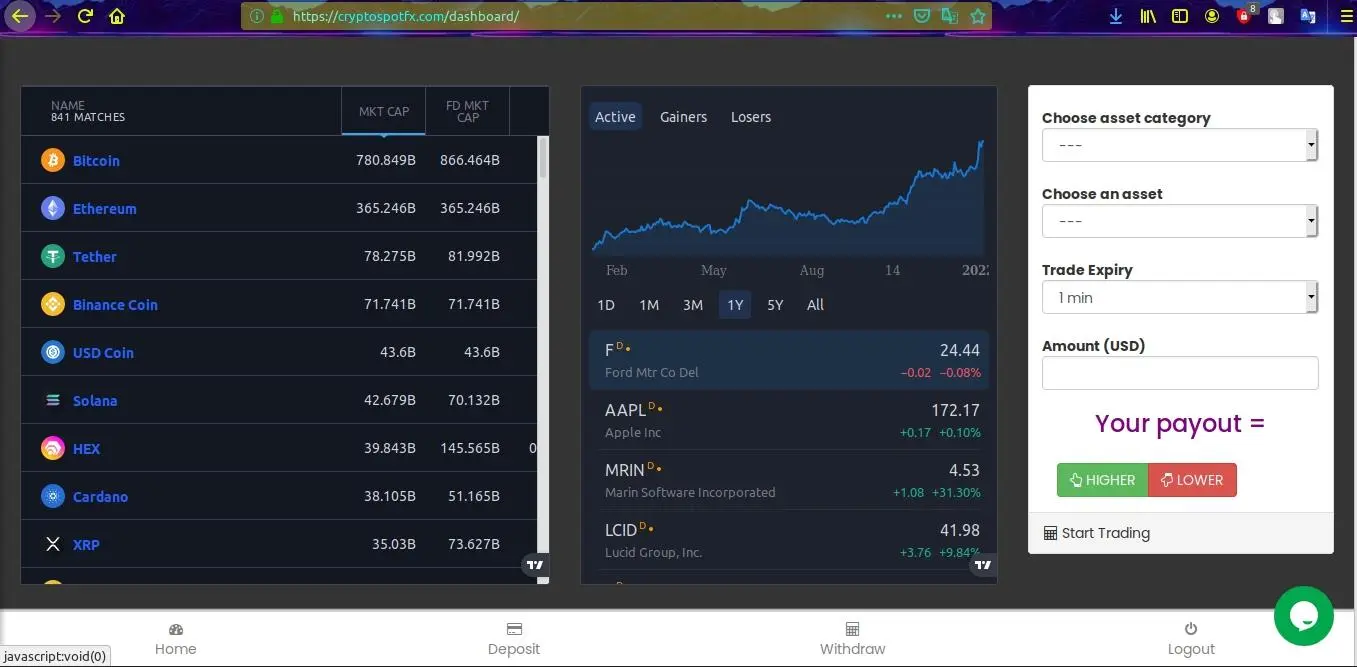The image size is (1357, 667).
Task: Click the USD Coin logo
Action: pos(53,352)
